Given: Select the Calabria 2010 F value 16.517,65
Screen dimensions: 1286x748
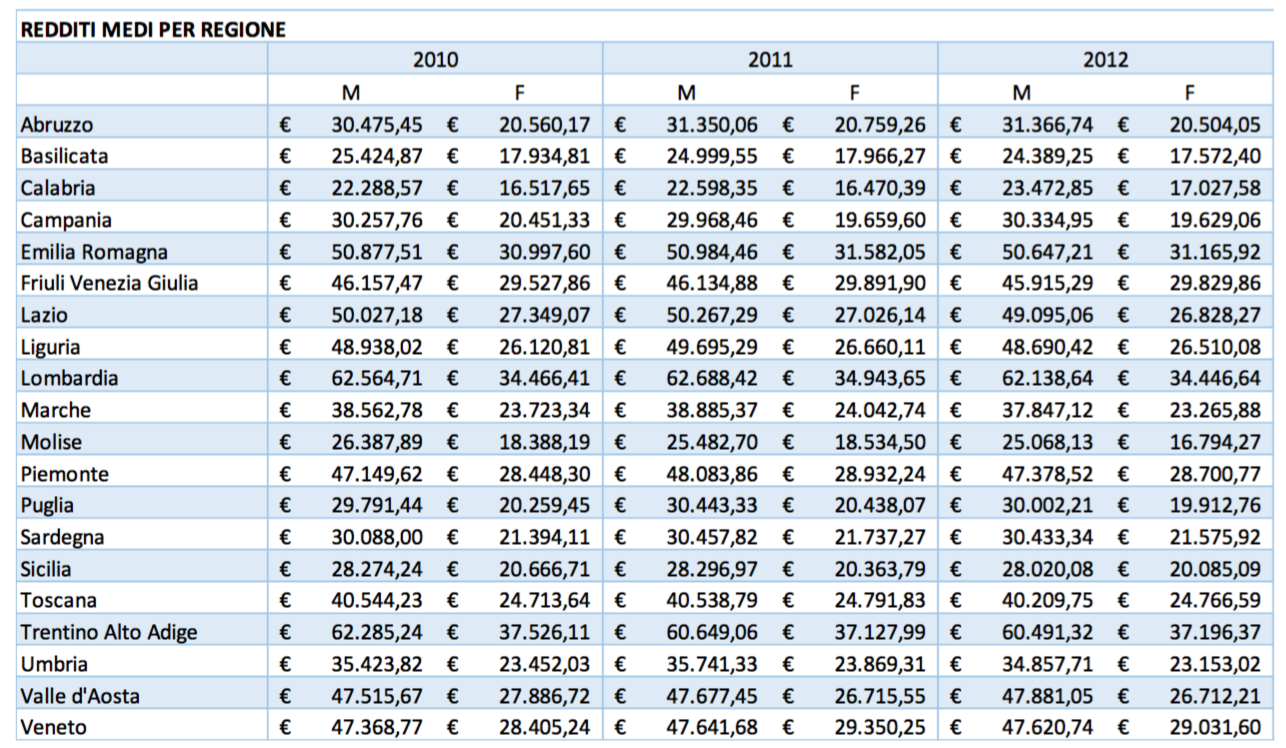Looking at the screenshot, I should 544,188.
